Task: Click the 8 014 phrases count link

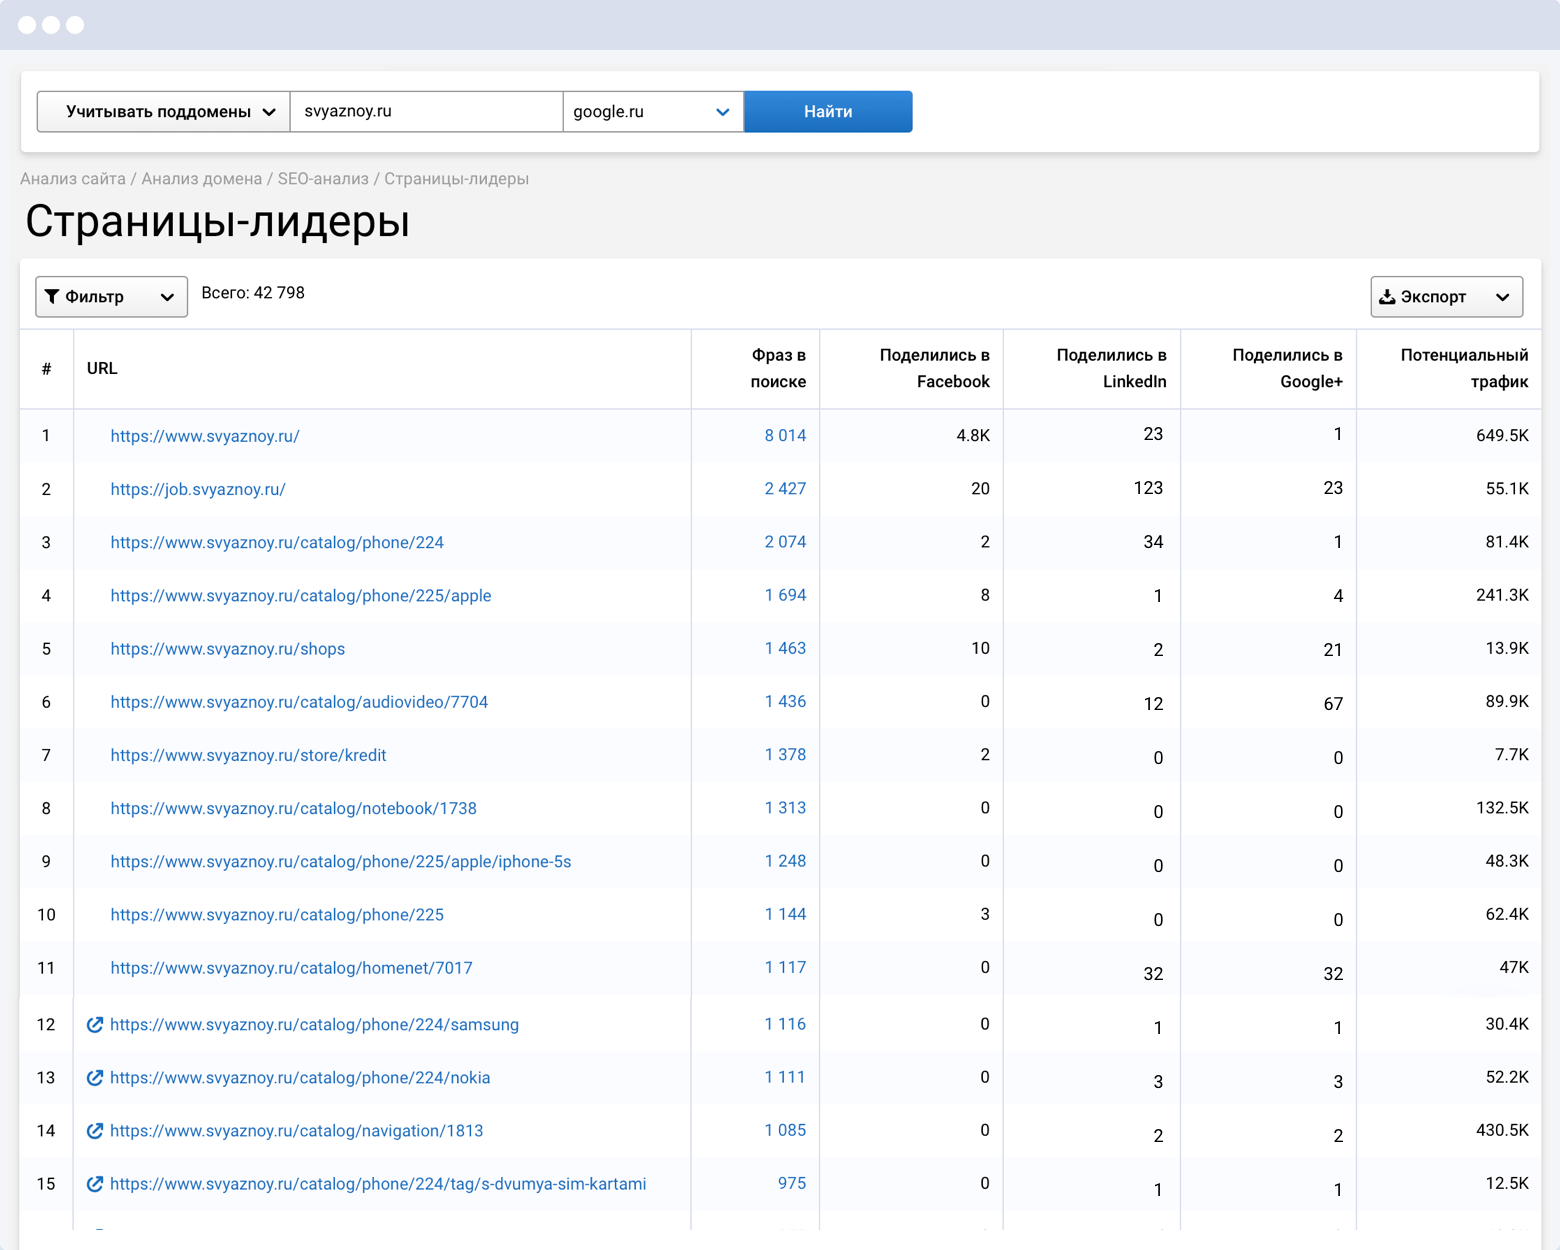Action: point(785,435)
